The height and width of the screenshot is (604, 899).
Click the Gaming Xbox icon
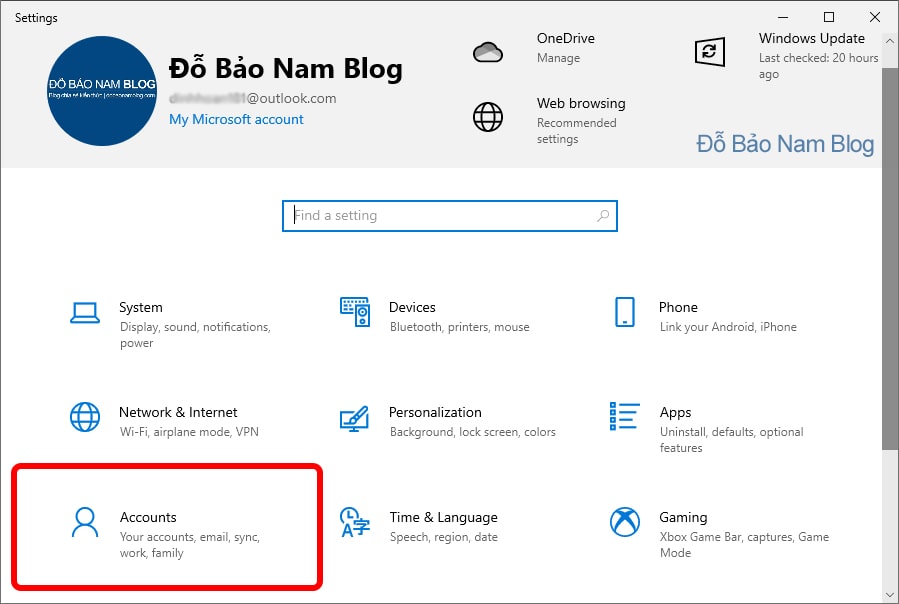pyautogui.click(x=624, y=522)
